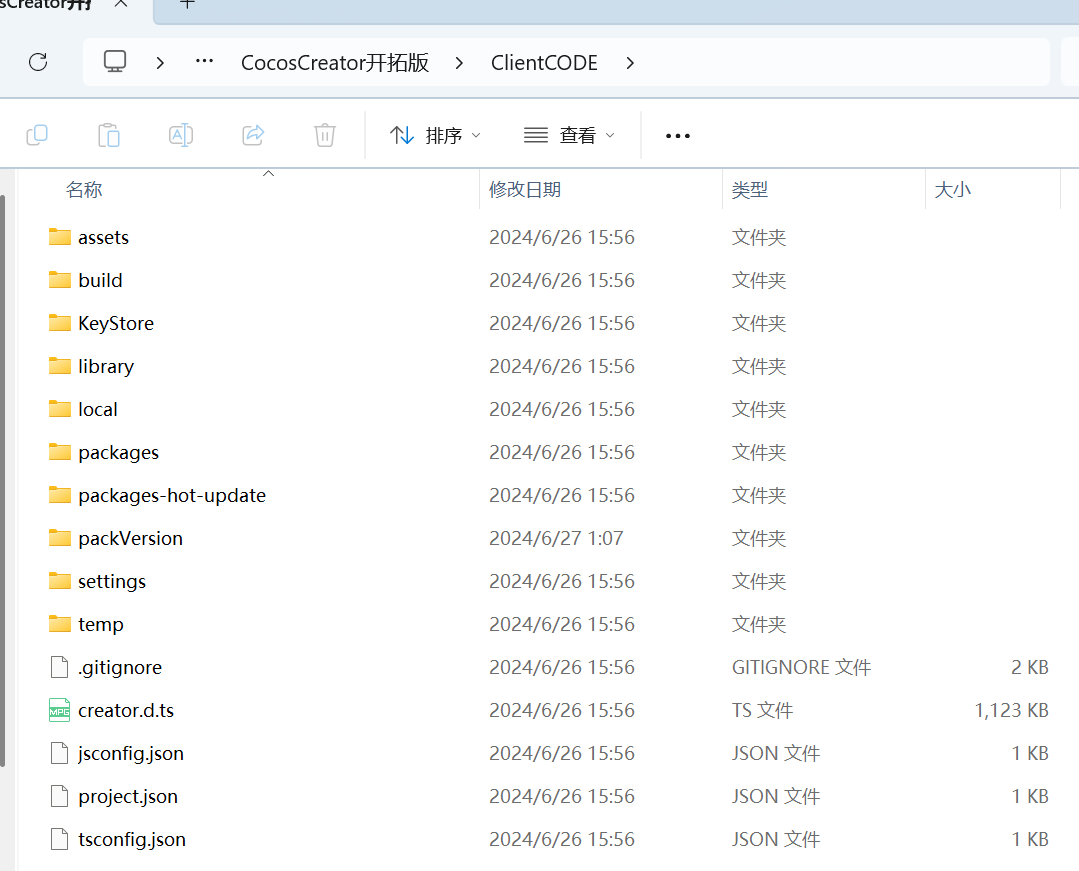Sort by 名称 column header
The height and width of the screenshot is (871, 1079).
(x=84, y=190)
